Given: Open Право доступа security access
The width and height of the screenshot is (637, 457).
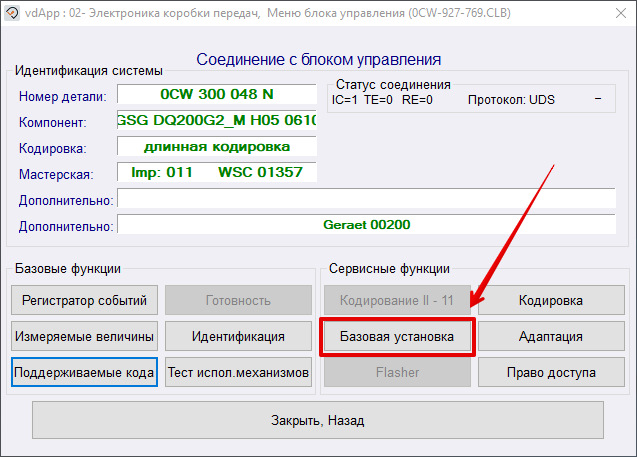Looking at the screenshot, I should click(551, 372).
